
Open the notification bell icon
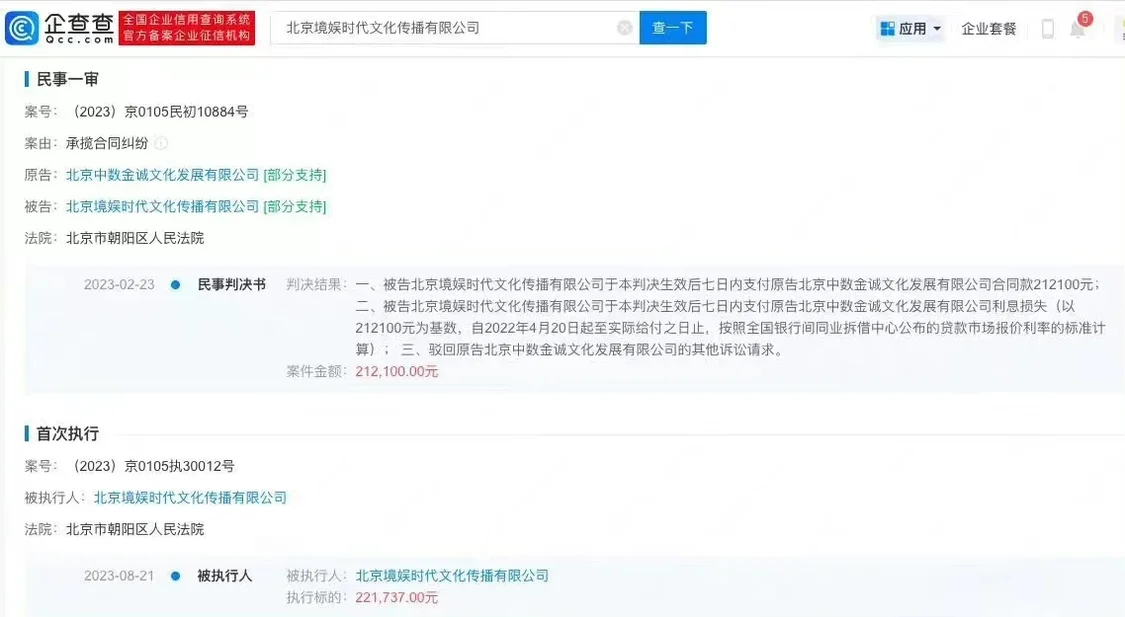[1077, 29]
